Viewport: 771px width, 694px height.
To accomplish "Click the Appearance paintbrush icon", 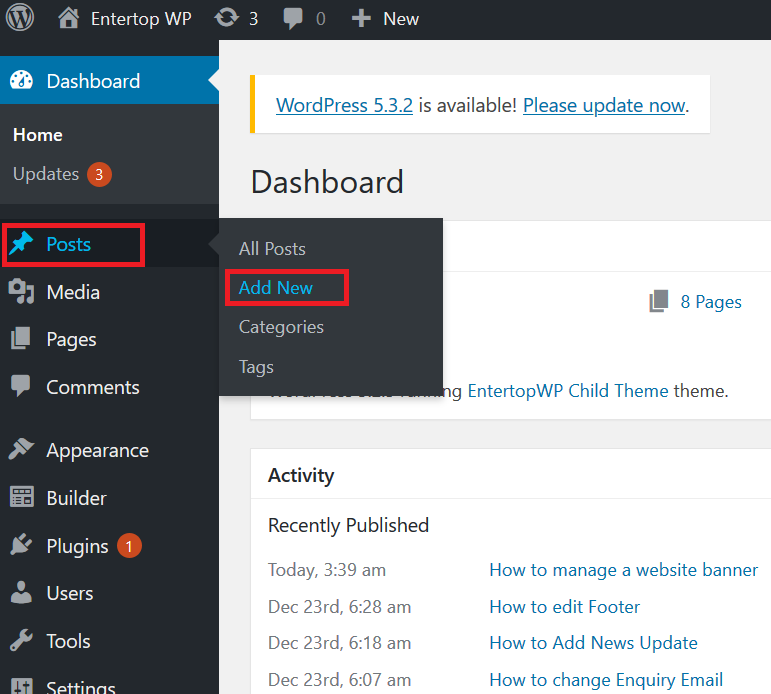I will coord(21,449).
